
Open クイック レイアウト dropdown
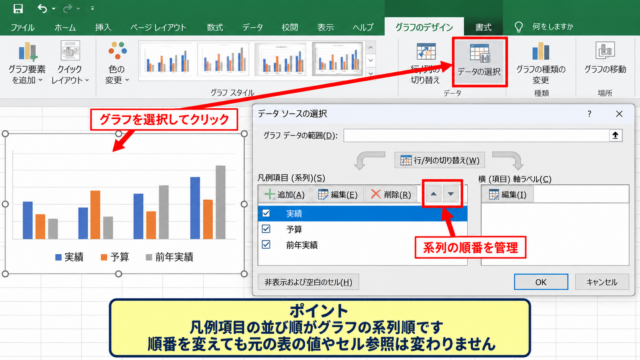click(70, 63)
